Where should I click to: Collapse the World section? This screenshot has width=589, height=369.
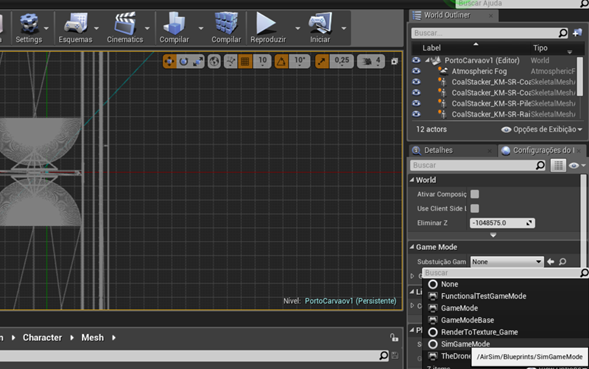pyautogui.click(x=412, y=180)
